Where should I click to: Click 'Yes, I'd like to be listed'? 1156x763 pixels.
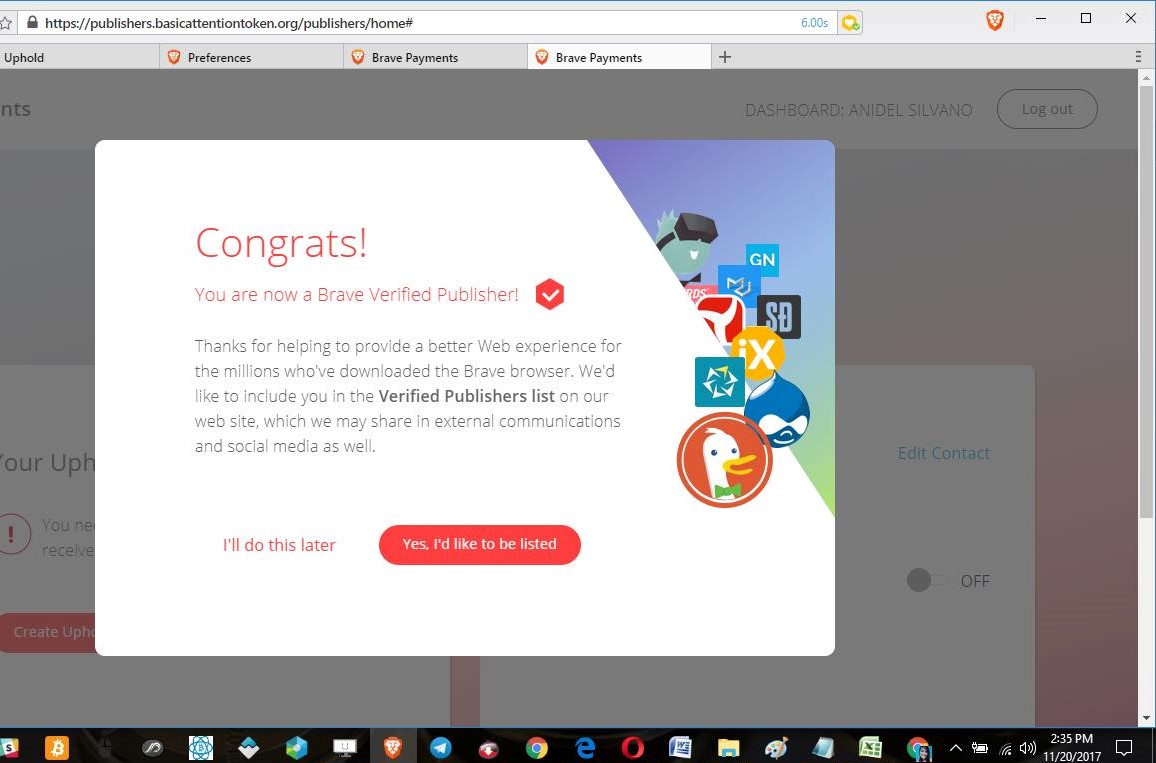(x=480, y=544)
